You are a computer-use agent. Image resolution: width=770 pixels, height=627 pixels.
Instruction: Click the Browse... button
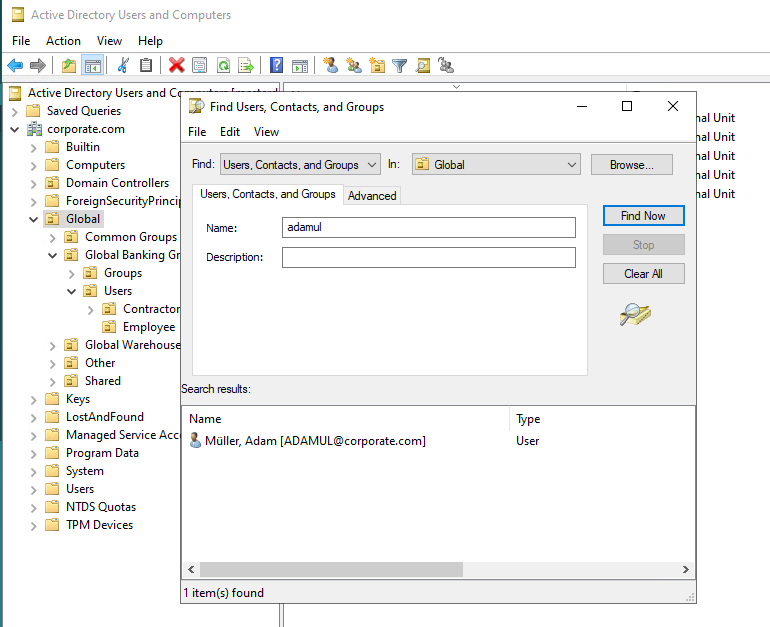tap(632, 164)
